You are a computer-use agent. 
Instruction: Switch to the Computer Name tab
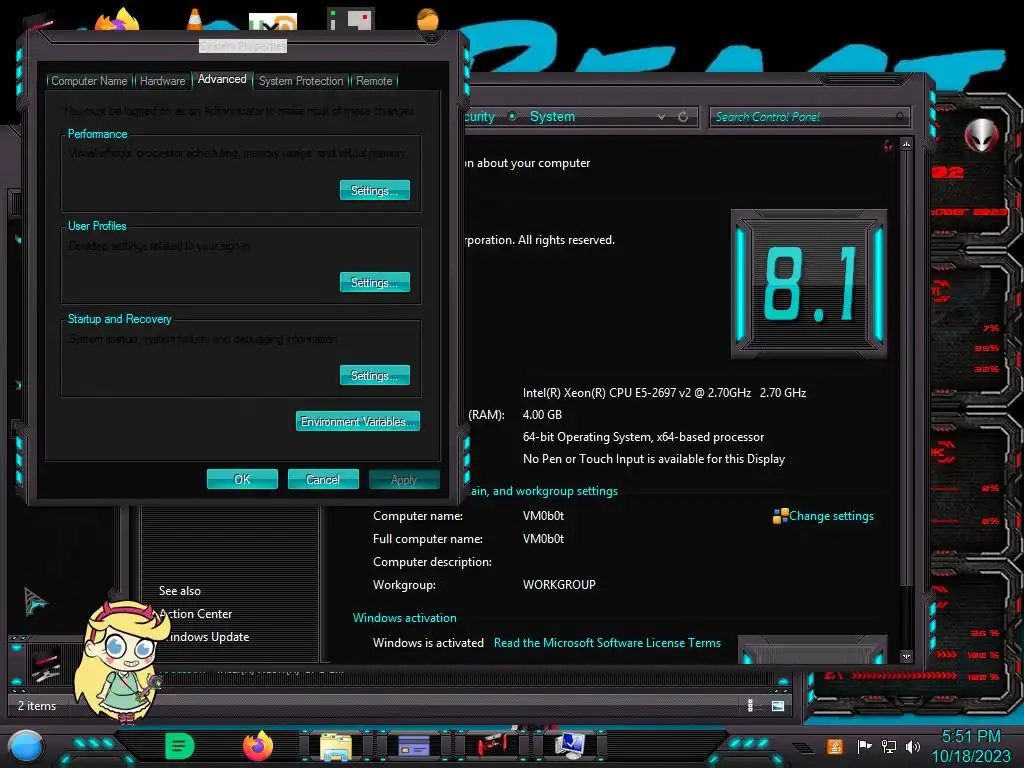point(89,81)
